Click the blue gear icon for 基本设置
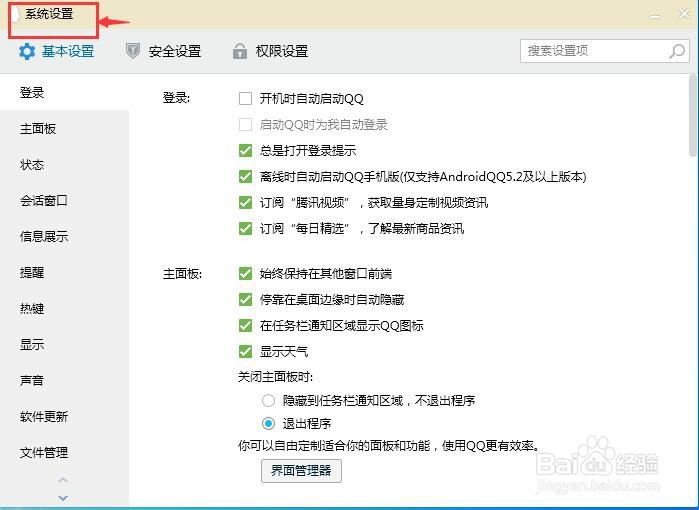The width and height of the screenshot is (699, 510). click(27, 52)
